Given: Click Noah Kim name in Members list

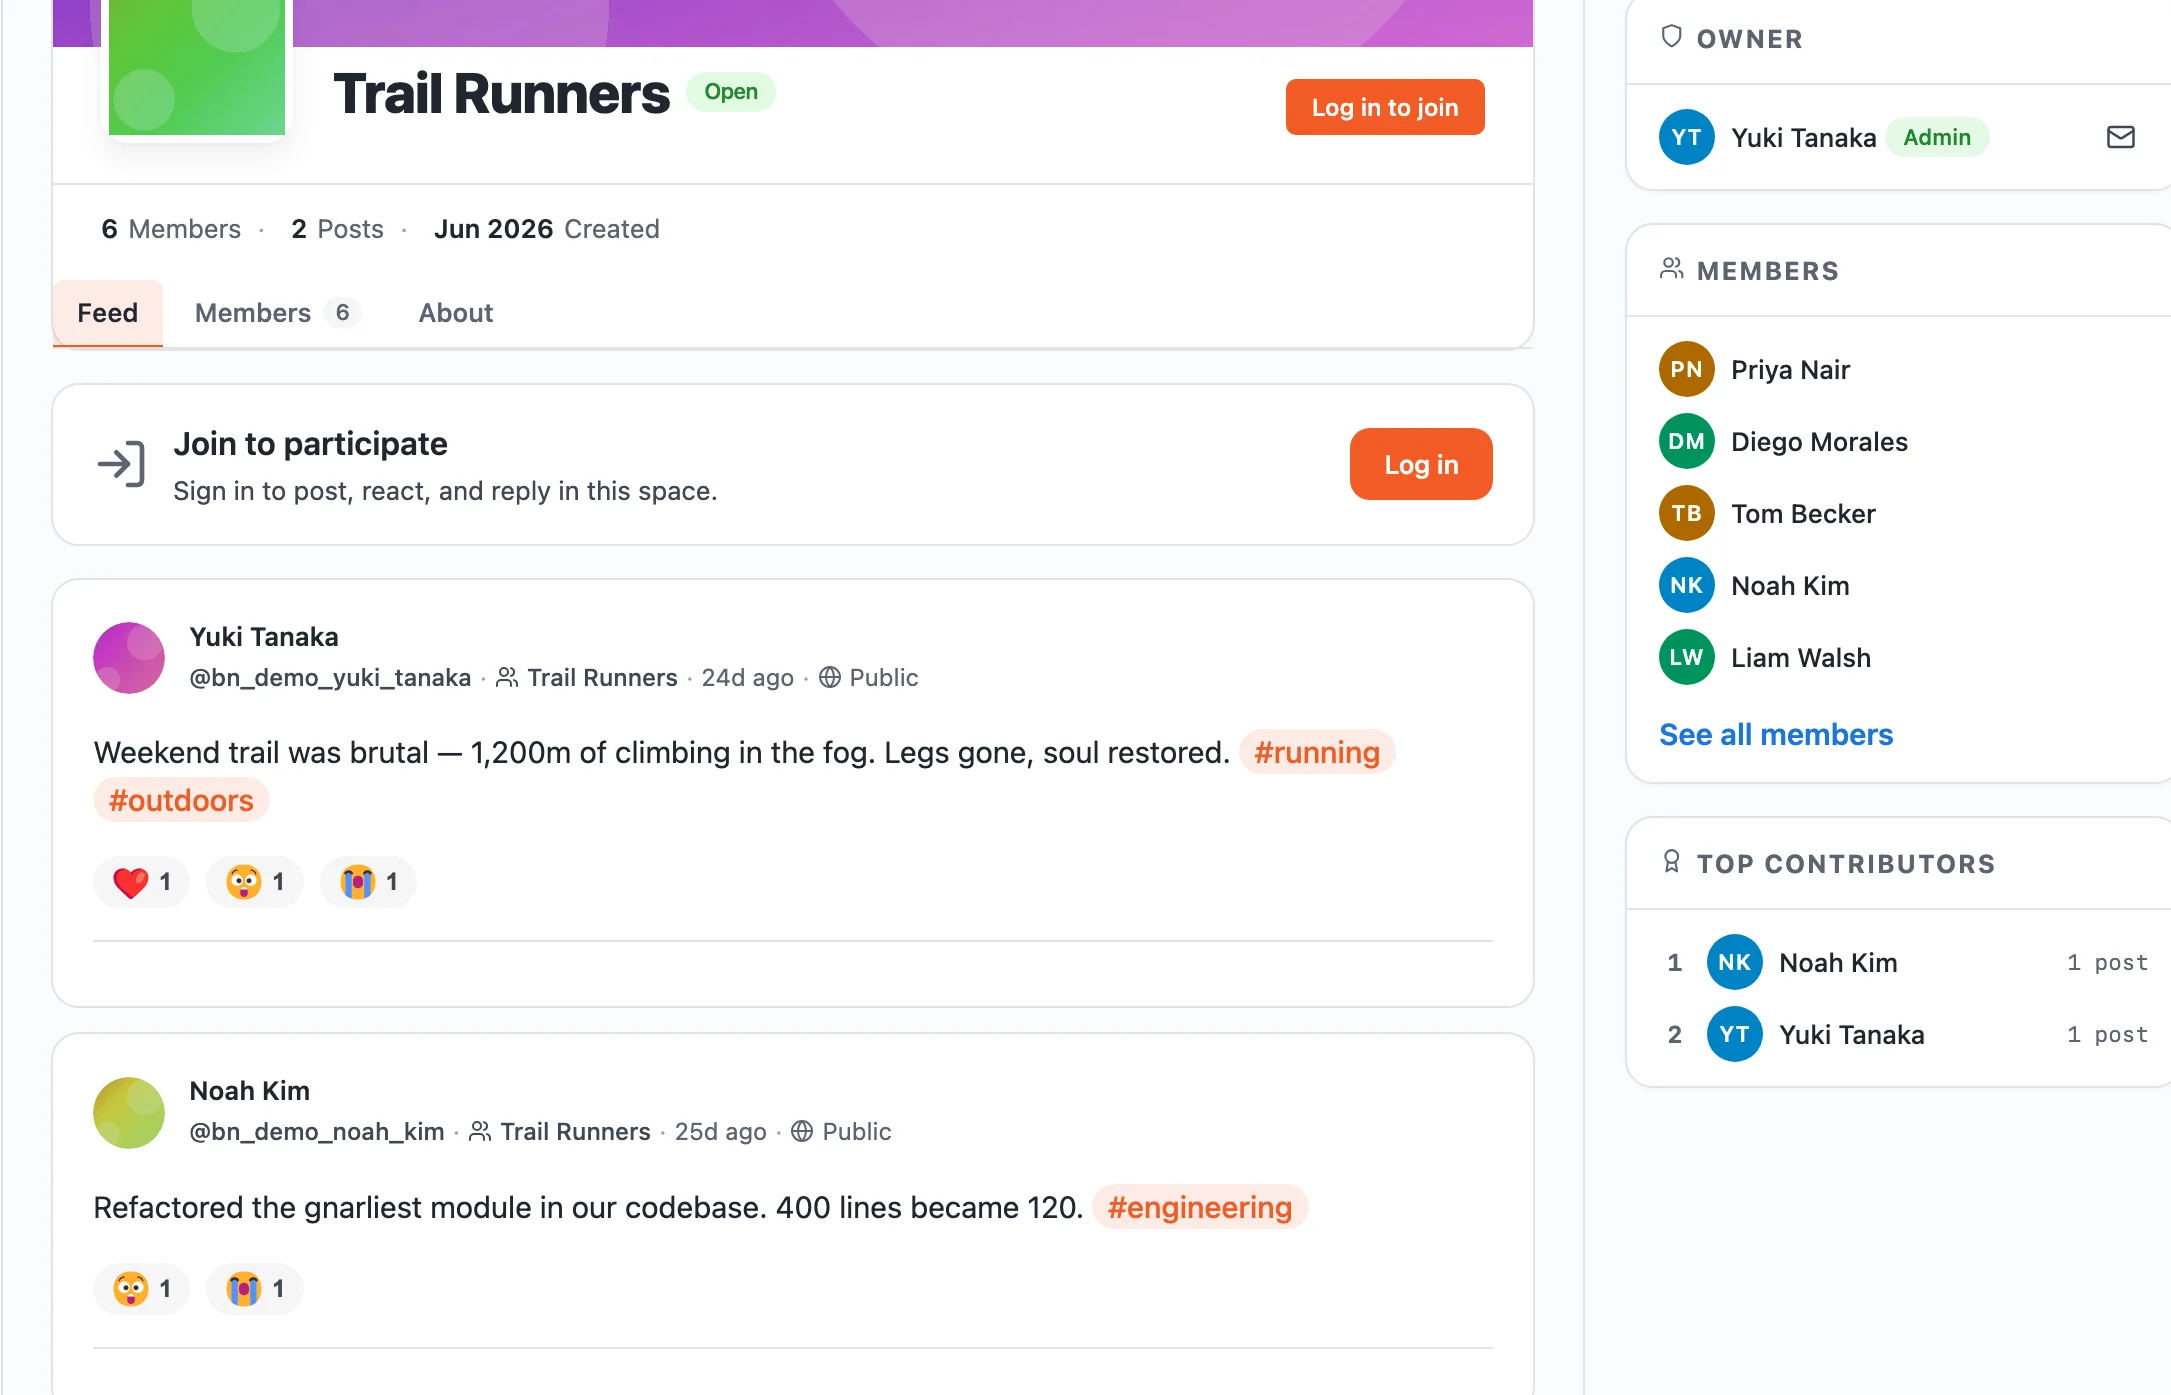Looking at the screenshot, I should pos(1790,585).
